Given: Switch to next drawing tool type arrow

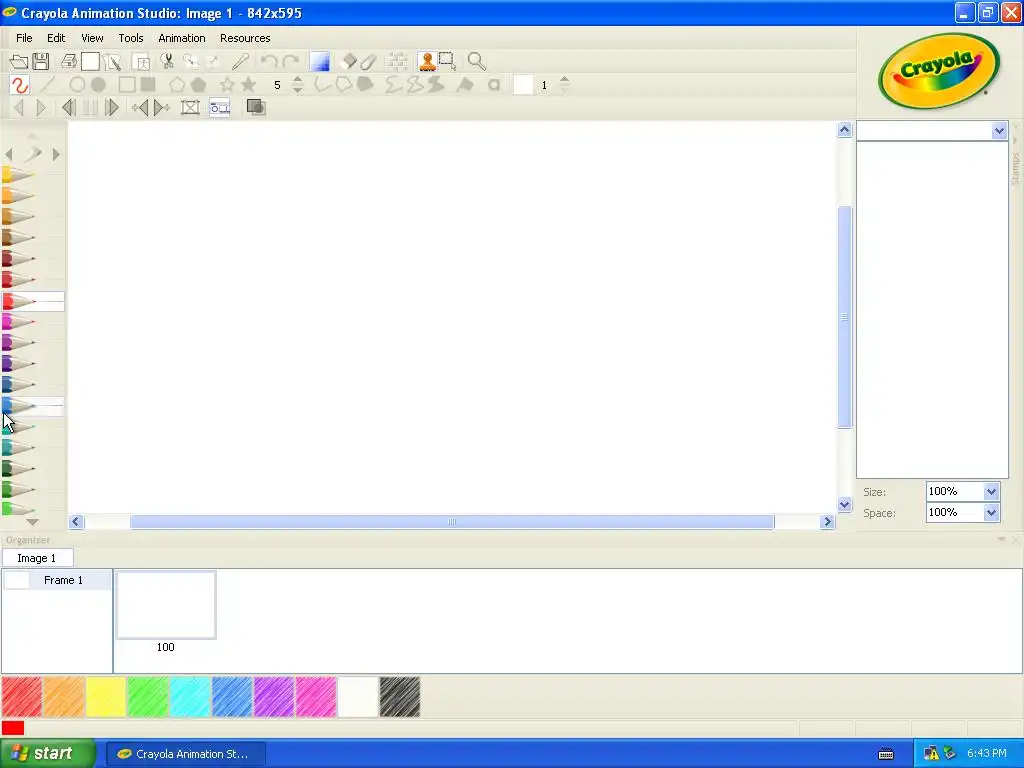Looking at the screenshot, I should pos(56,155).
